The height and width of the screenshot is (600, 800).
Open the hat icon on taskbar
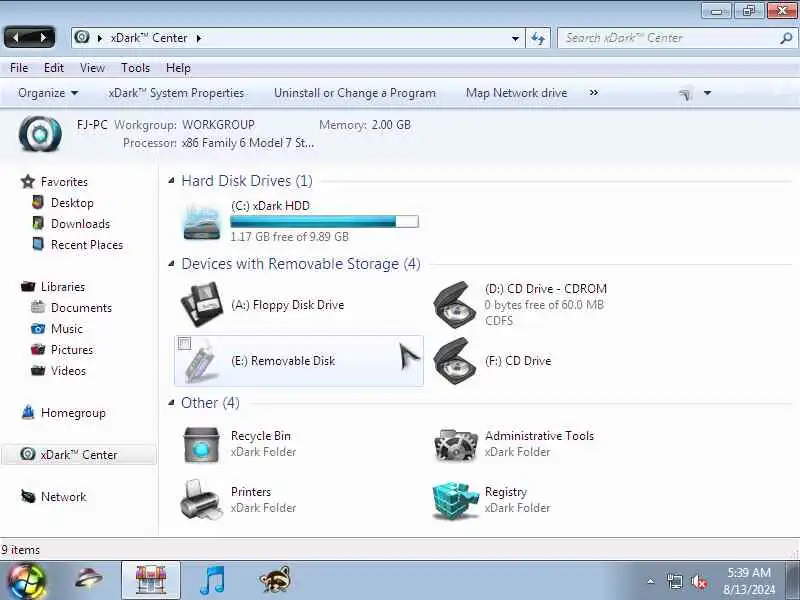click(89, 579)
